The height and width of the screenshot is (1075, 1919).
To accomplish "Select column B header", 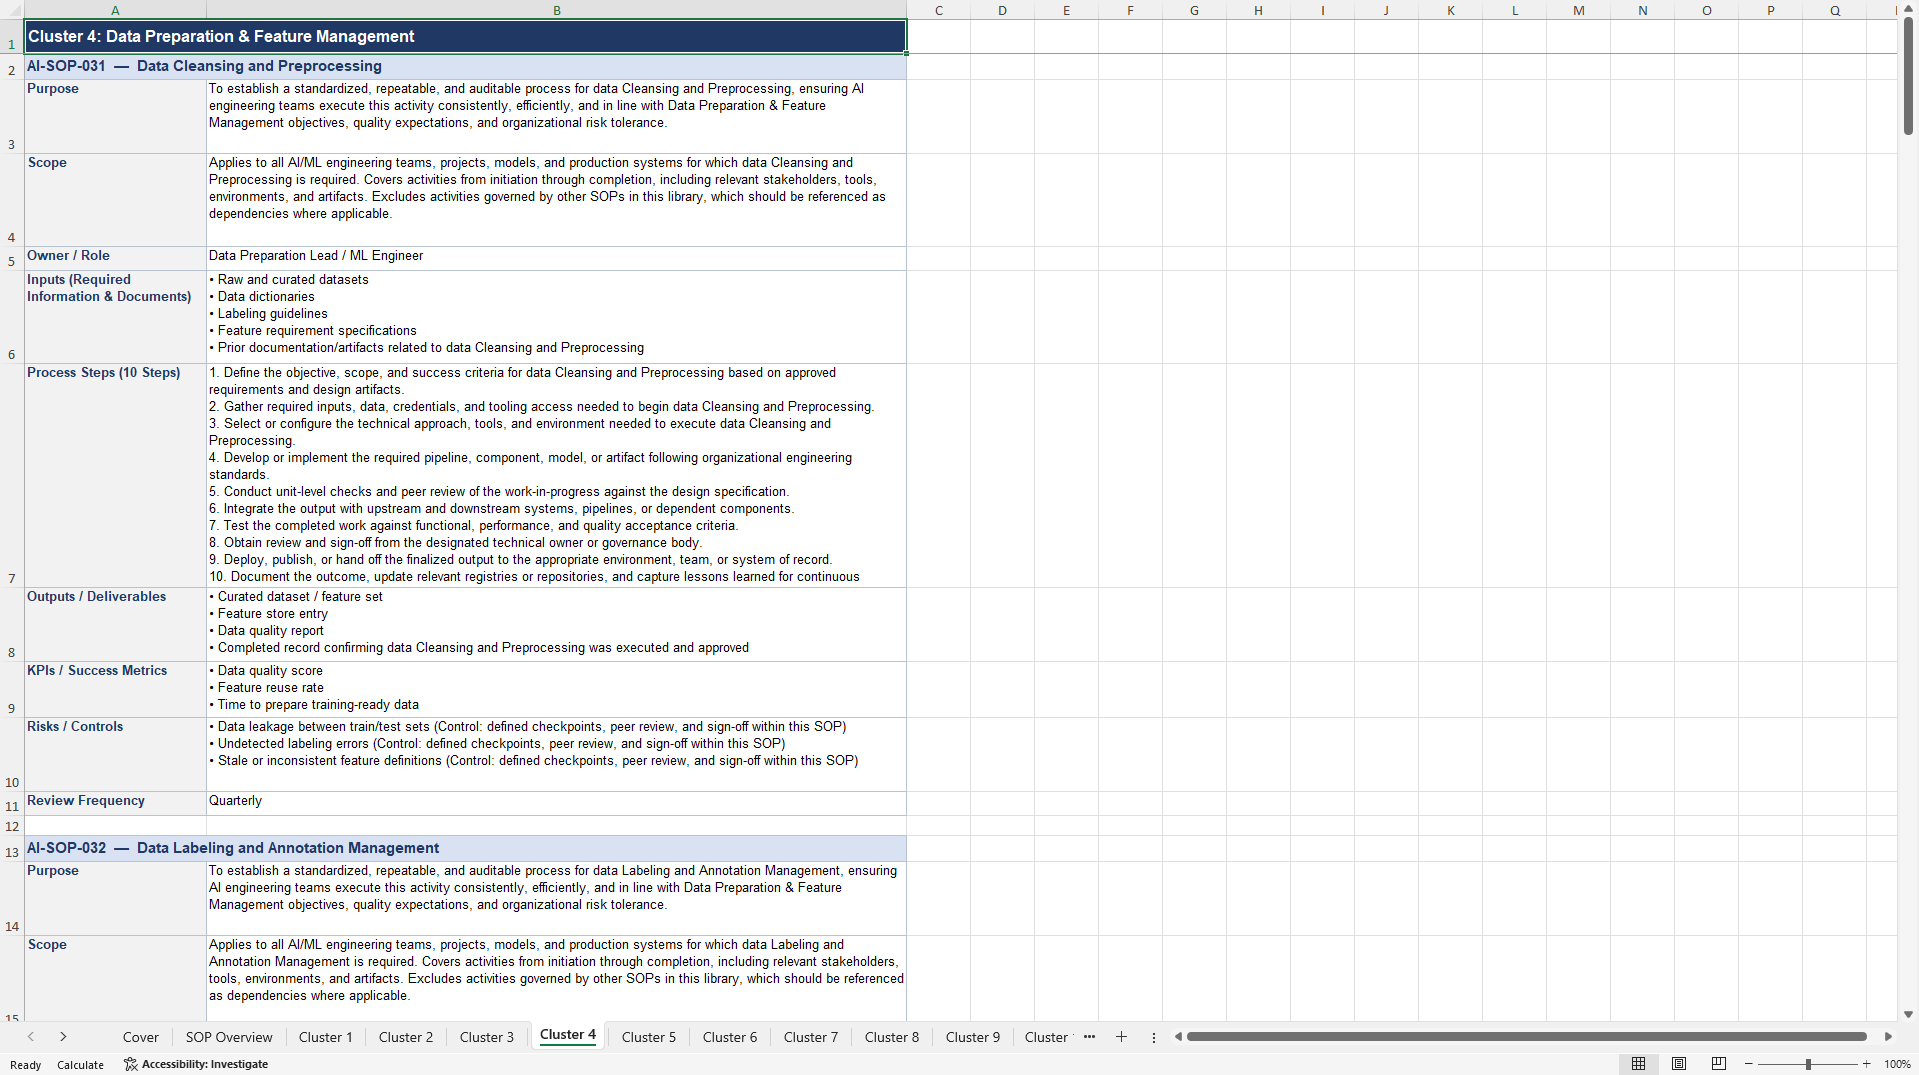I will [x=557, y=10].
